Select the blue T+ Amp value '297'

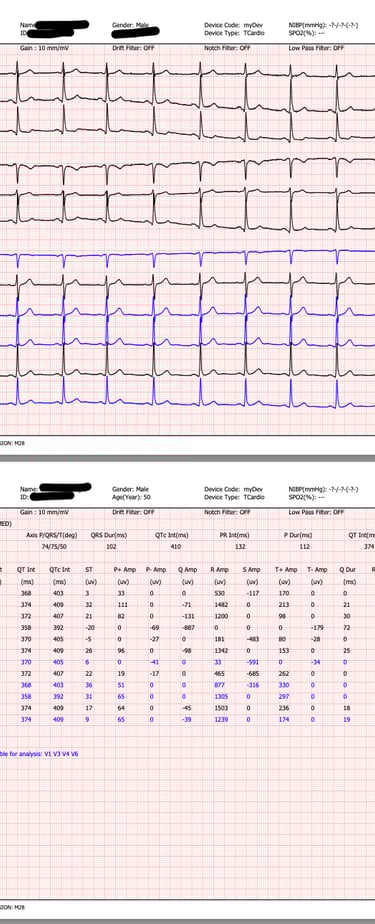point(284,696)
